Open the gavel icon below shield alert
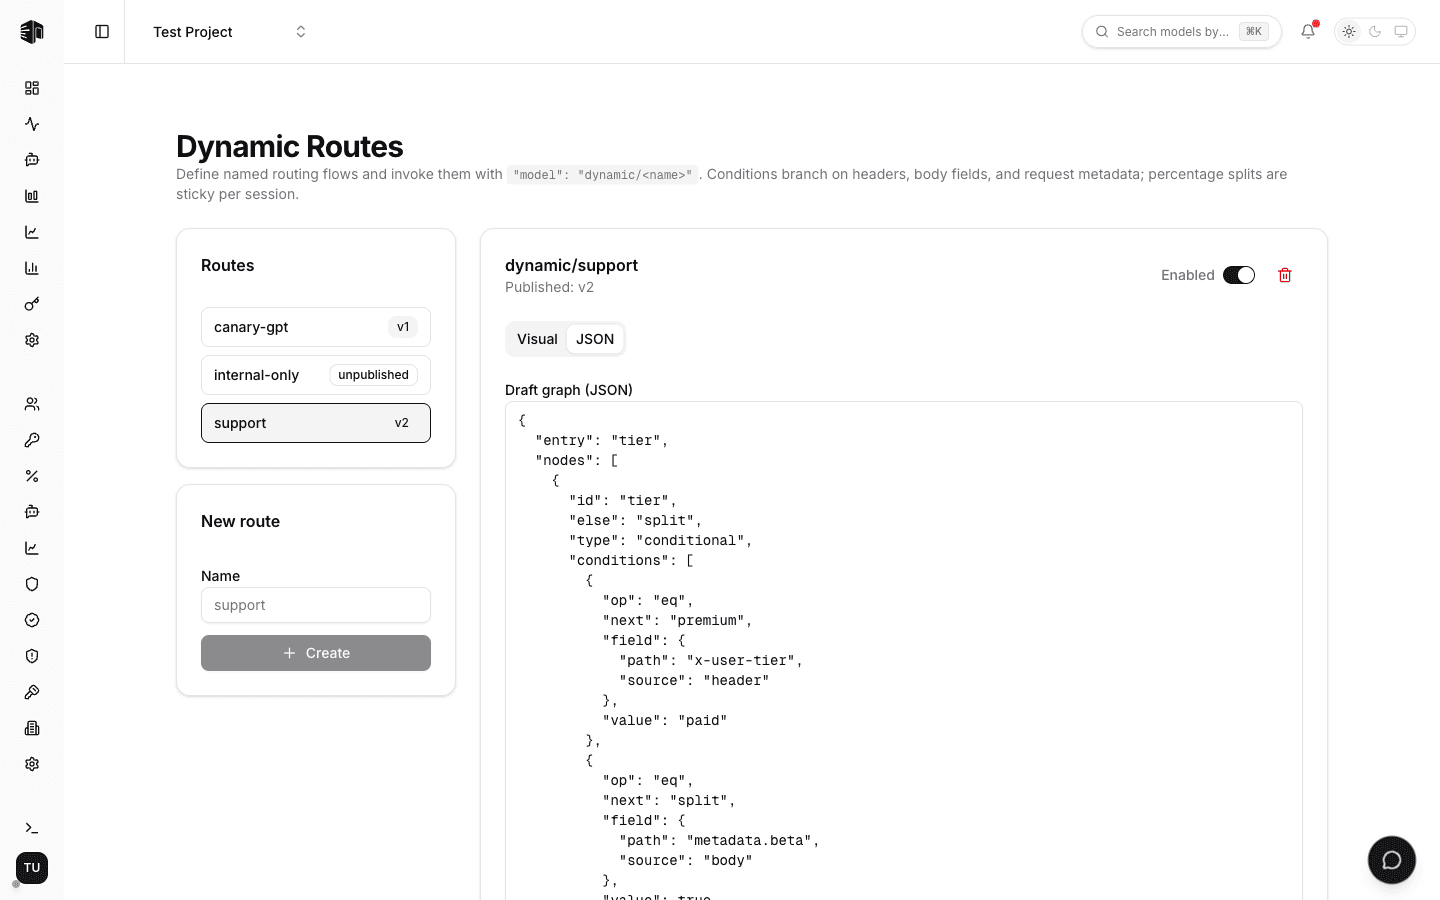 coord(32,692)
